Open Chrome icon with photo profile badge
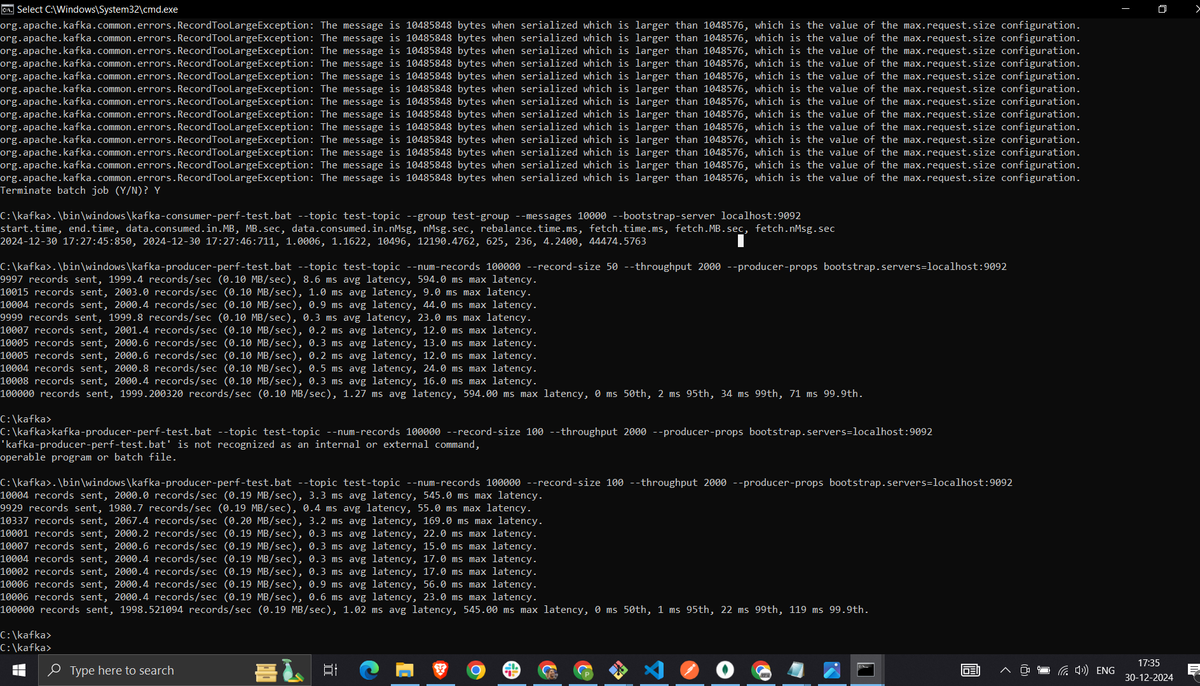This screenshot has width=1200, height=686. (x=548, y=670)
